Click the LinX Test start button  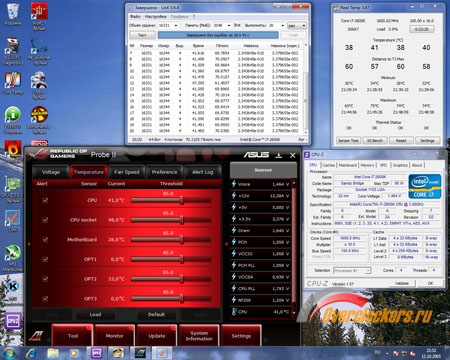142,35
